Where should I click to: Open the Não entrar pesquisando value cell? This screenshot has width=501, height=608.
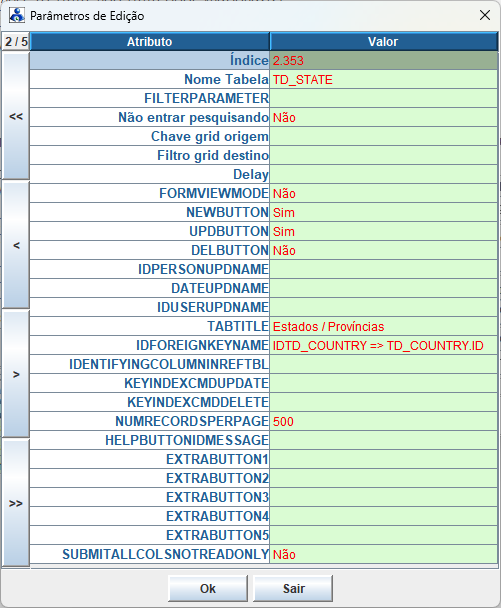pos(384,117)
